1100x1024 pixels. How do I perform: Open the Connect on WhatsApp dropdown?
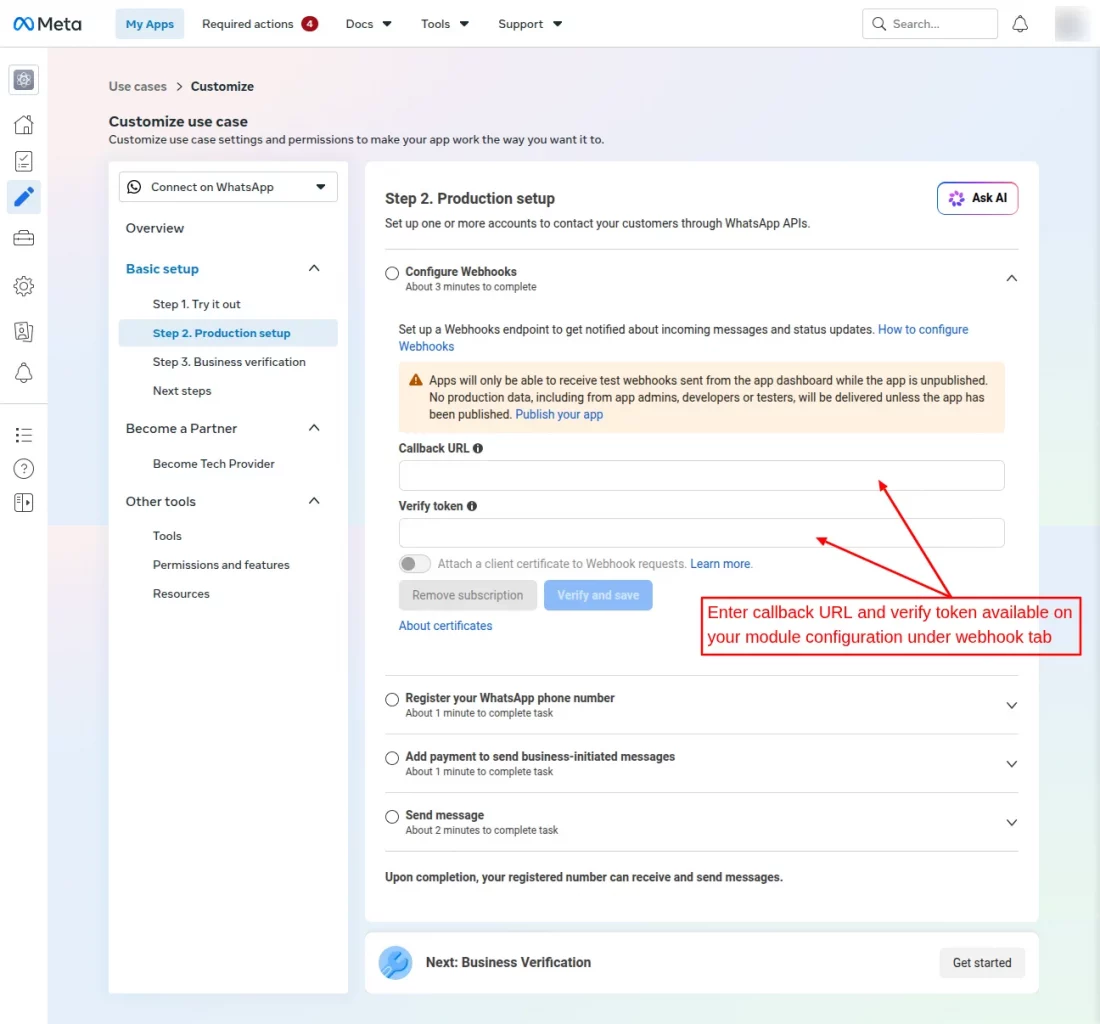[x=228, y=187]
